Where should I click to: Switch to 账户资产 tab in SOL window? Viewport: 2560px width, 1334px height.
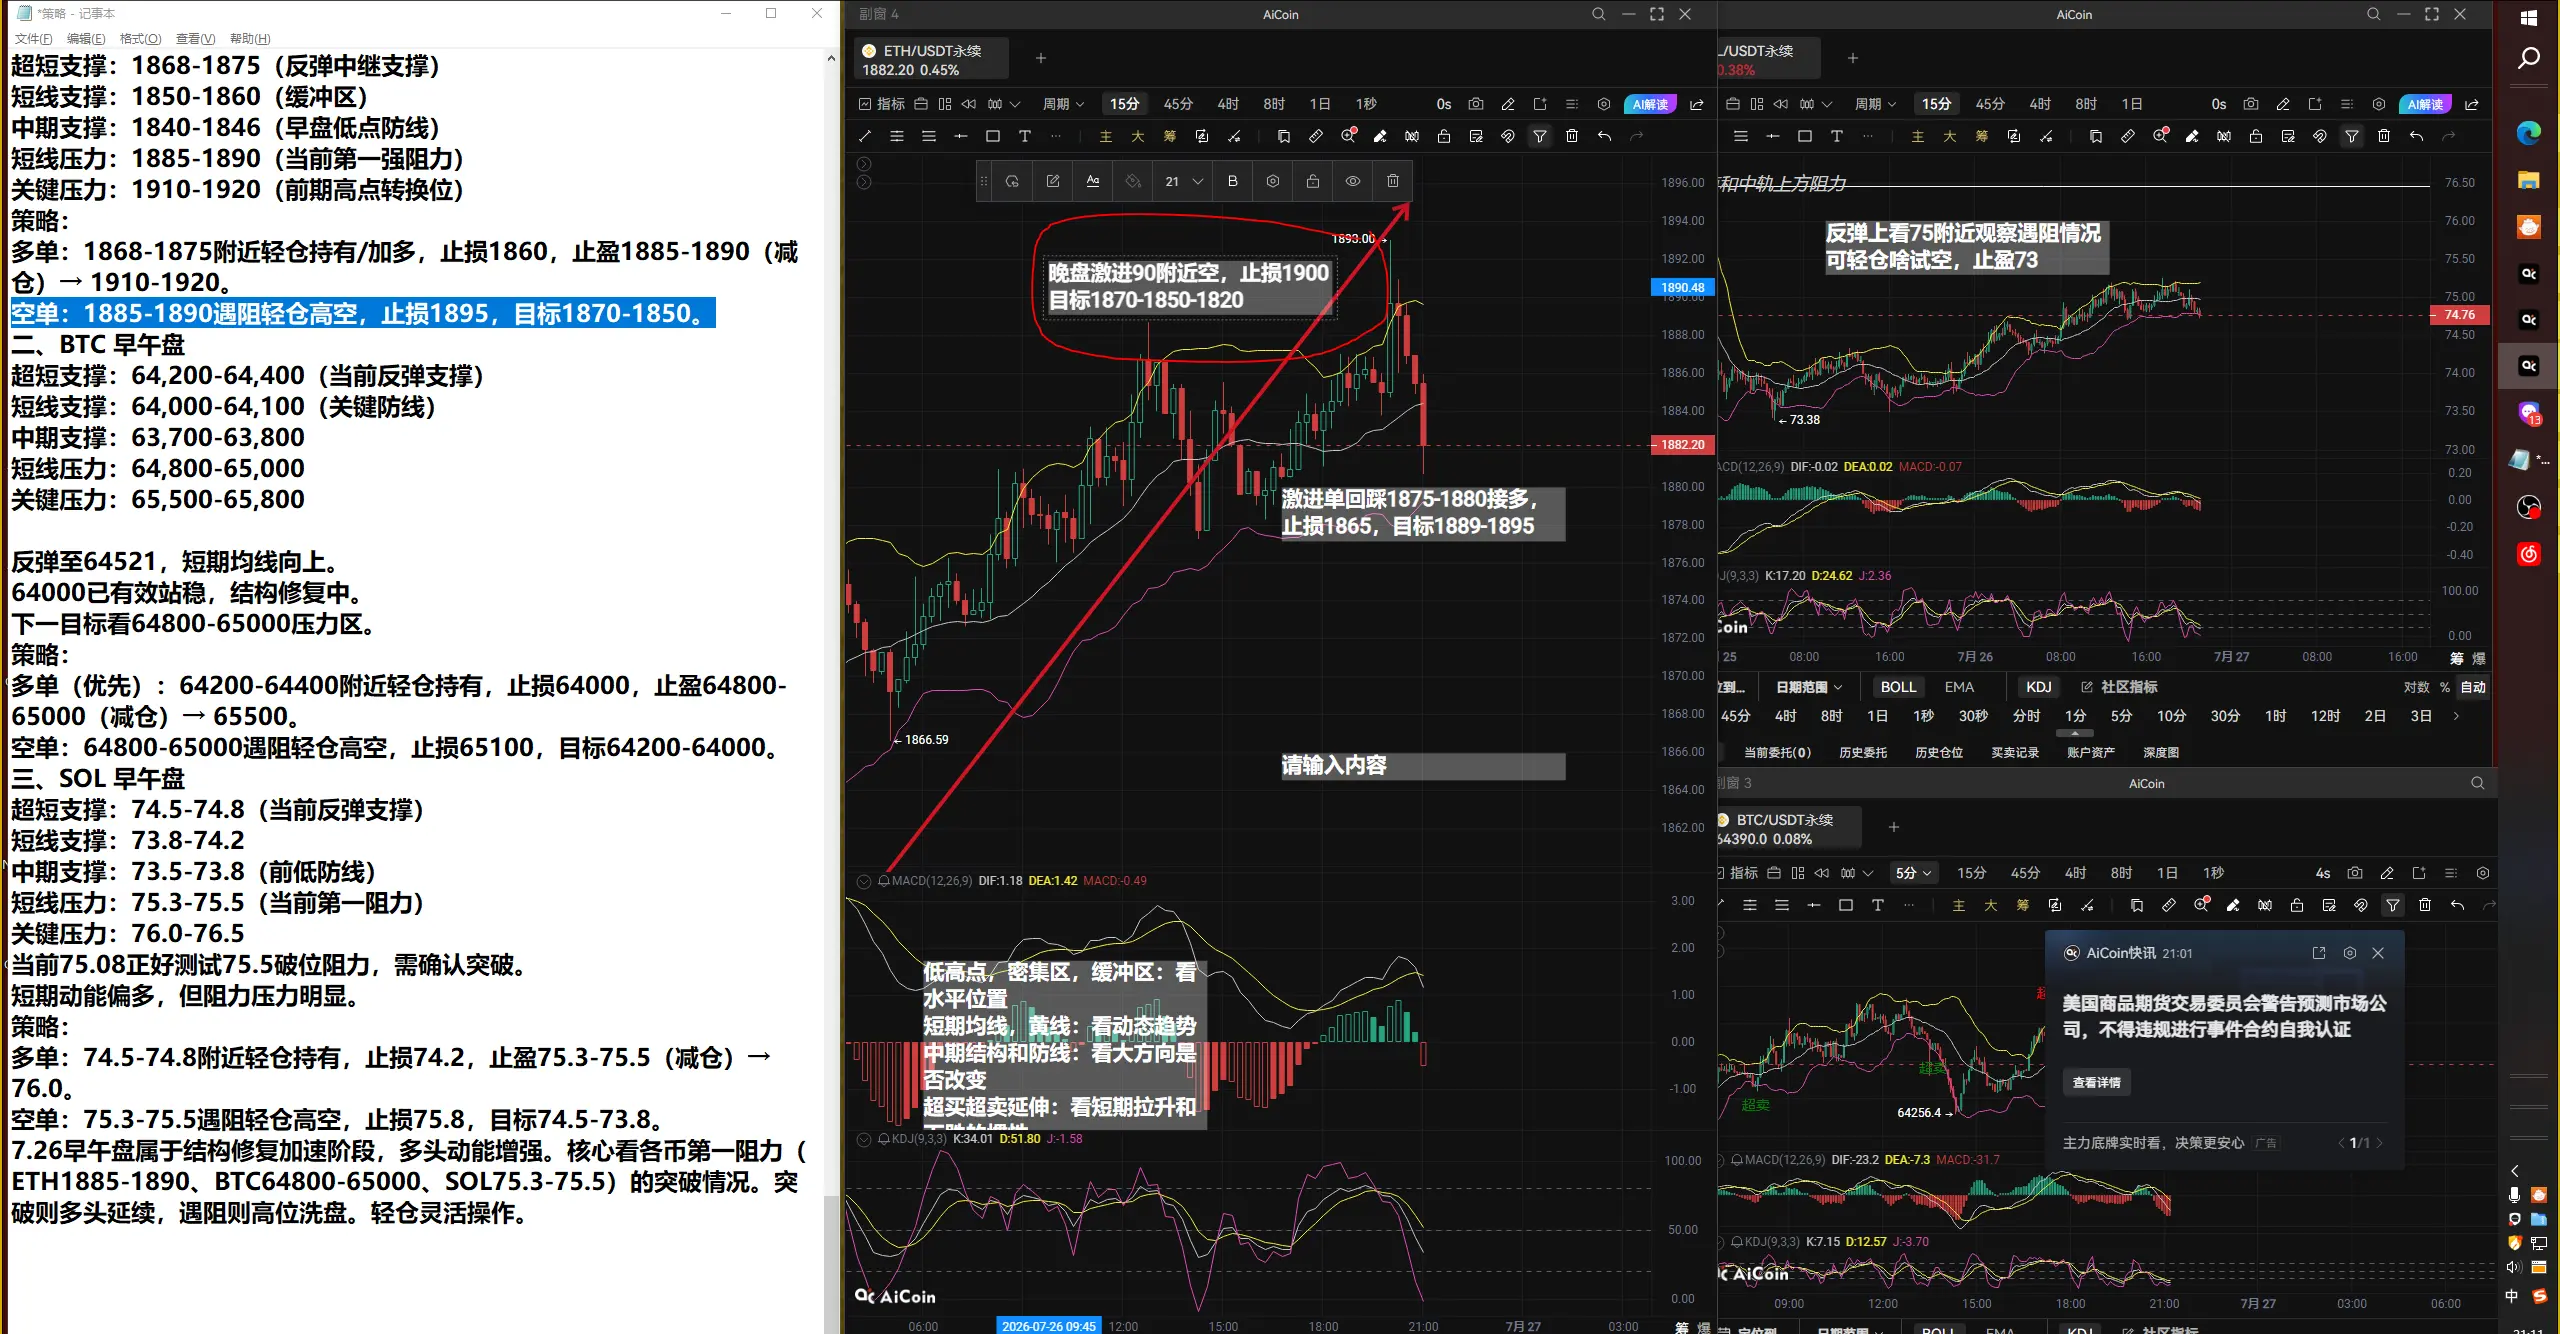click(2091, 752)
